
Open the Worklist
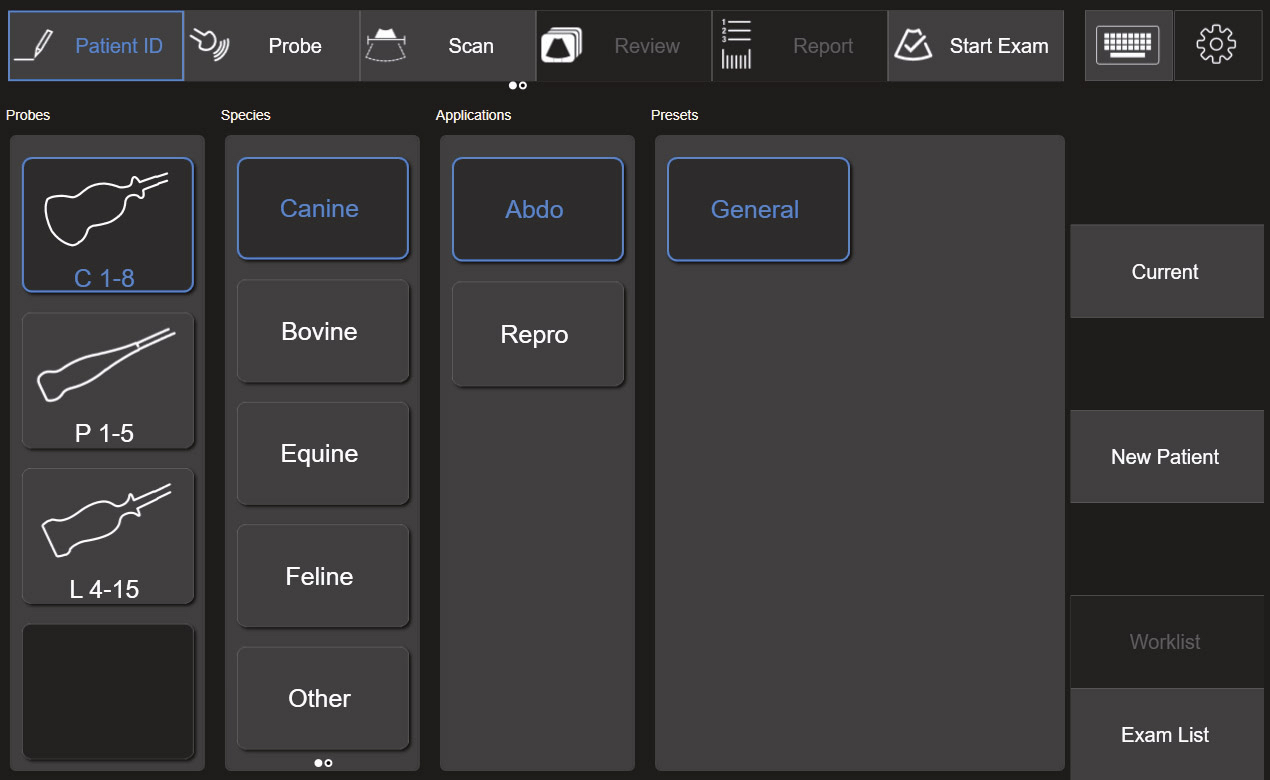(1167, 642)
